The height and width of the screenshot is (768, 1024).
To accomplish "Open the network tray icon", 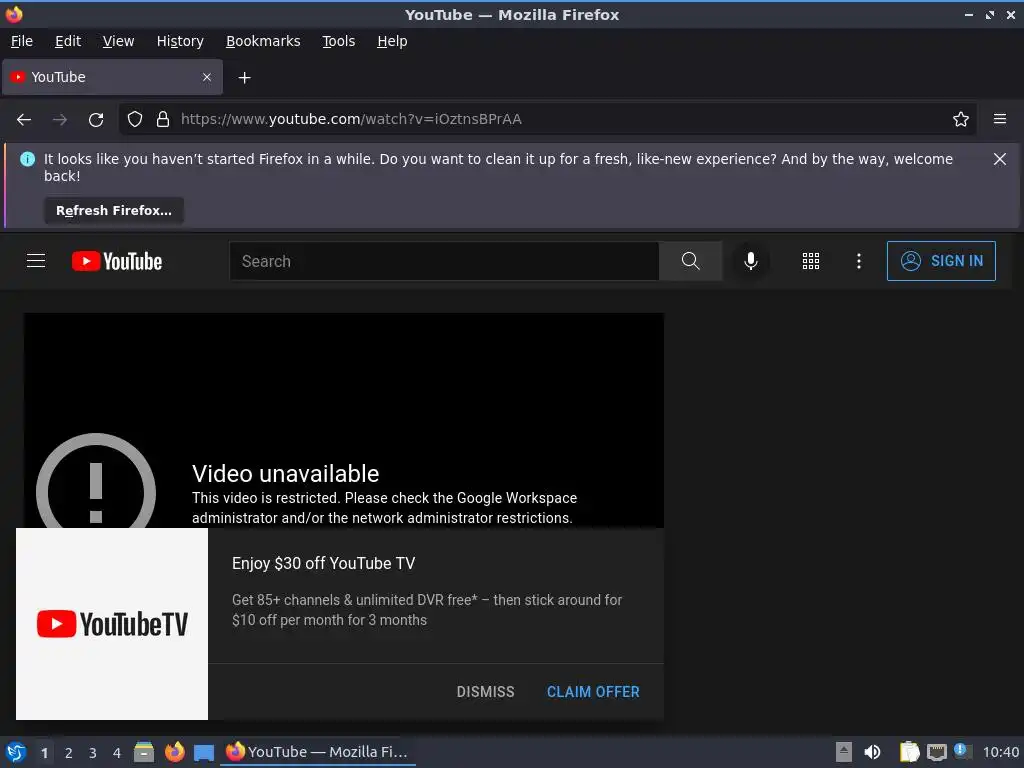I will point(937,752).
